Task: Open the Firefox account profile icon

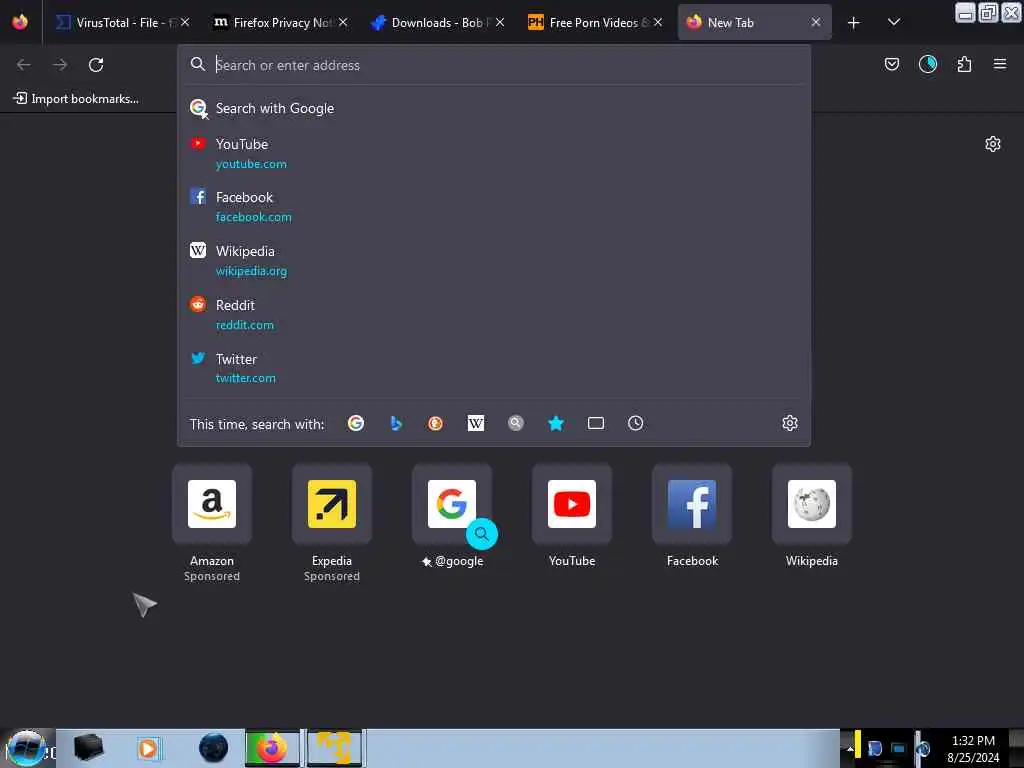Action: [x=927, y=64]
